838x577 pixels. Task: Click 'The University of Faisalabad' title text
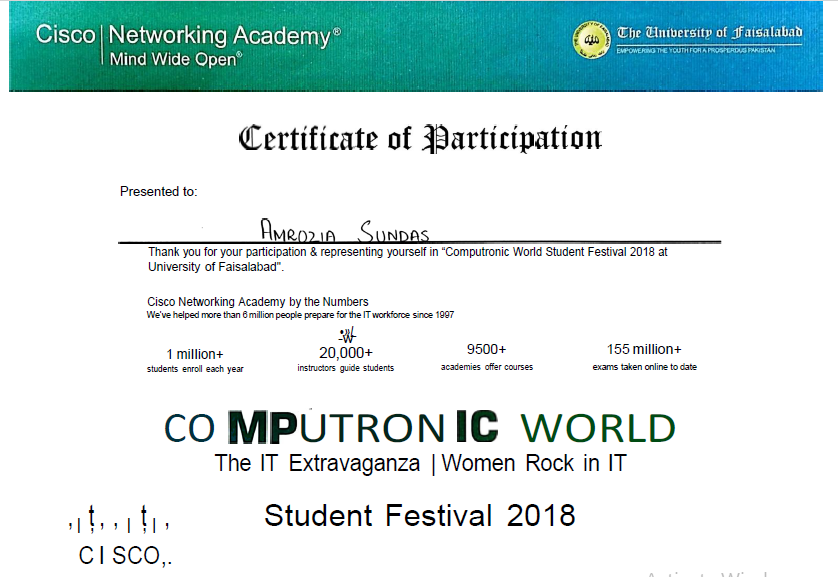pyautogui.click(x=710, y=33)
